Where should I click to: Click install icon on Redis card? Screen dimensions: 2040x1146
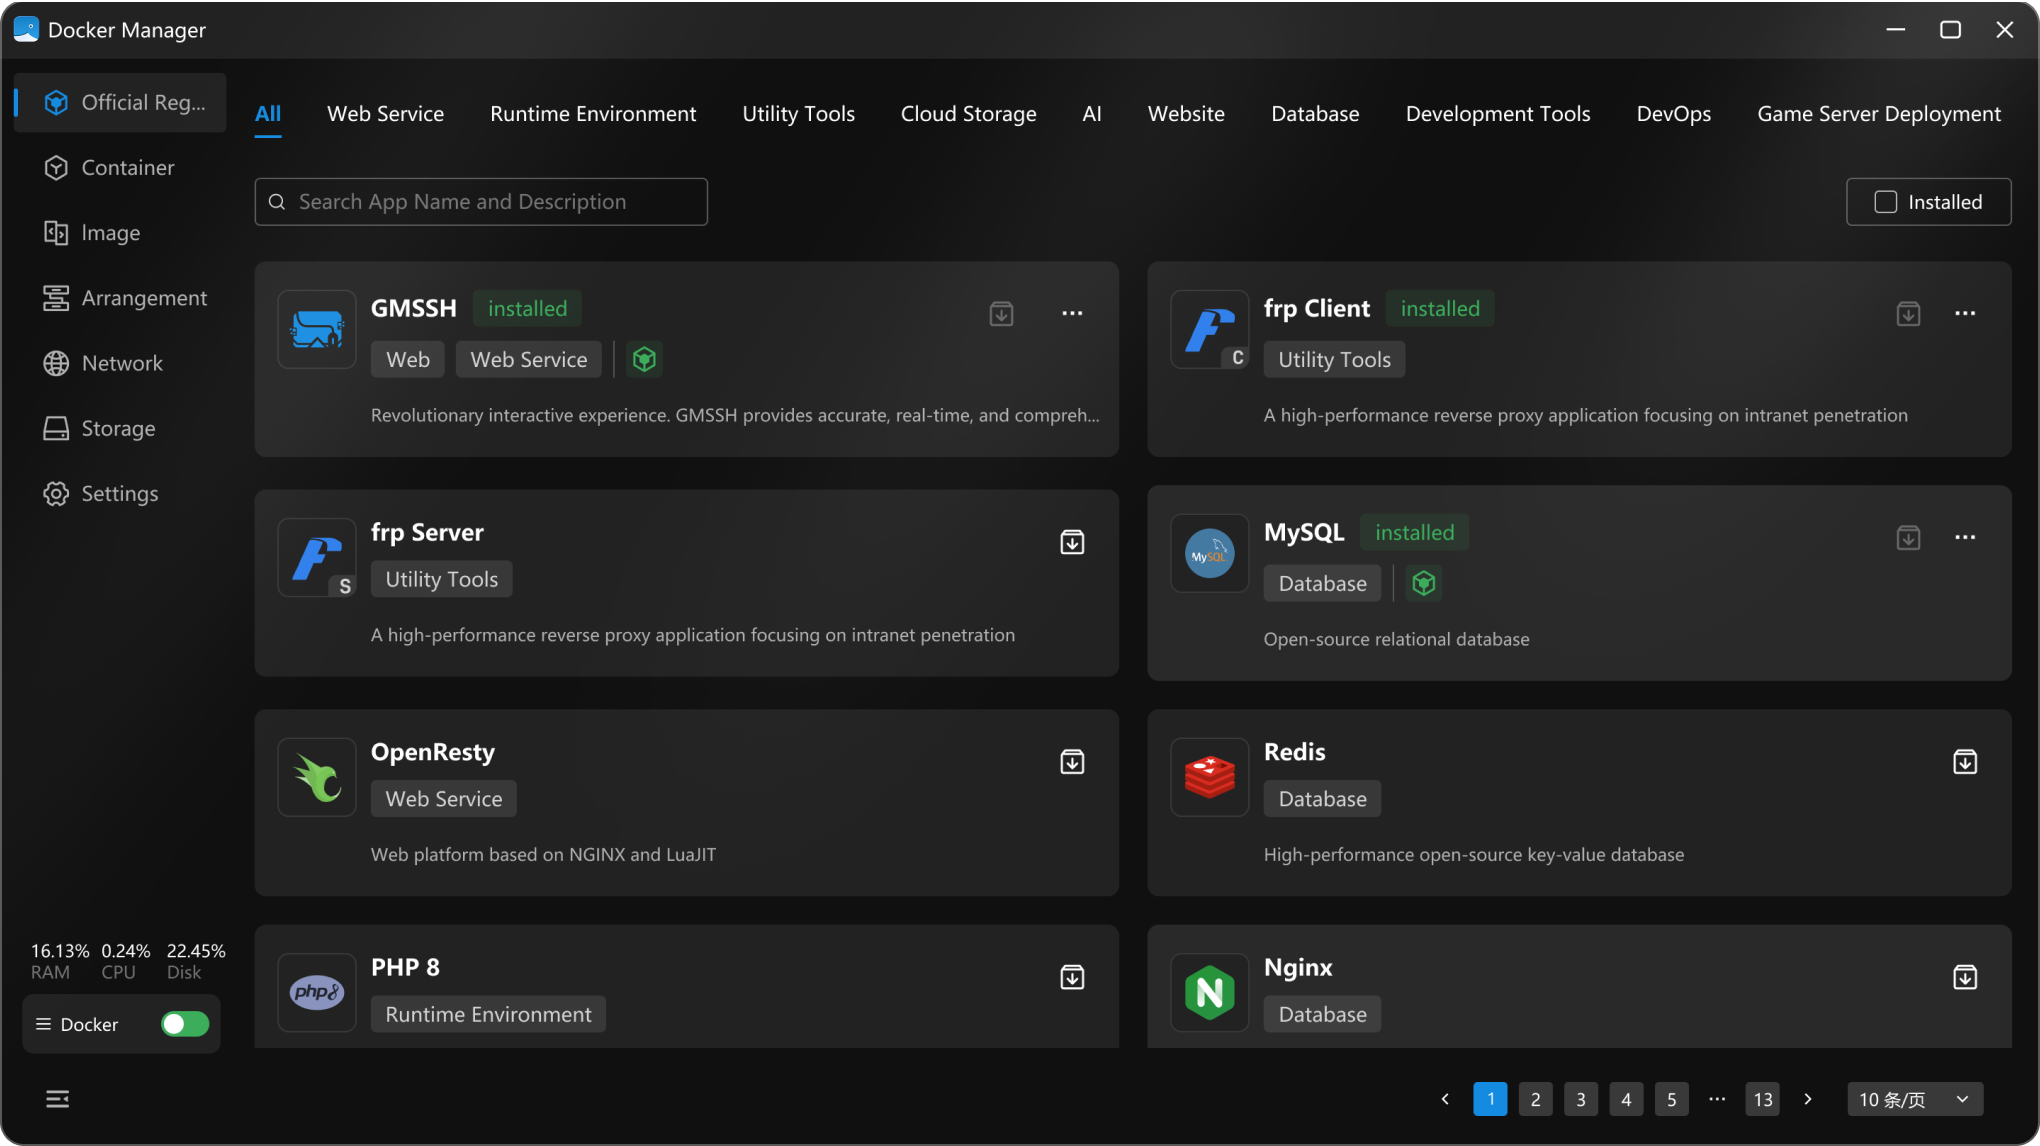point(1964,762)
